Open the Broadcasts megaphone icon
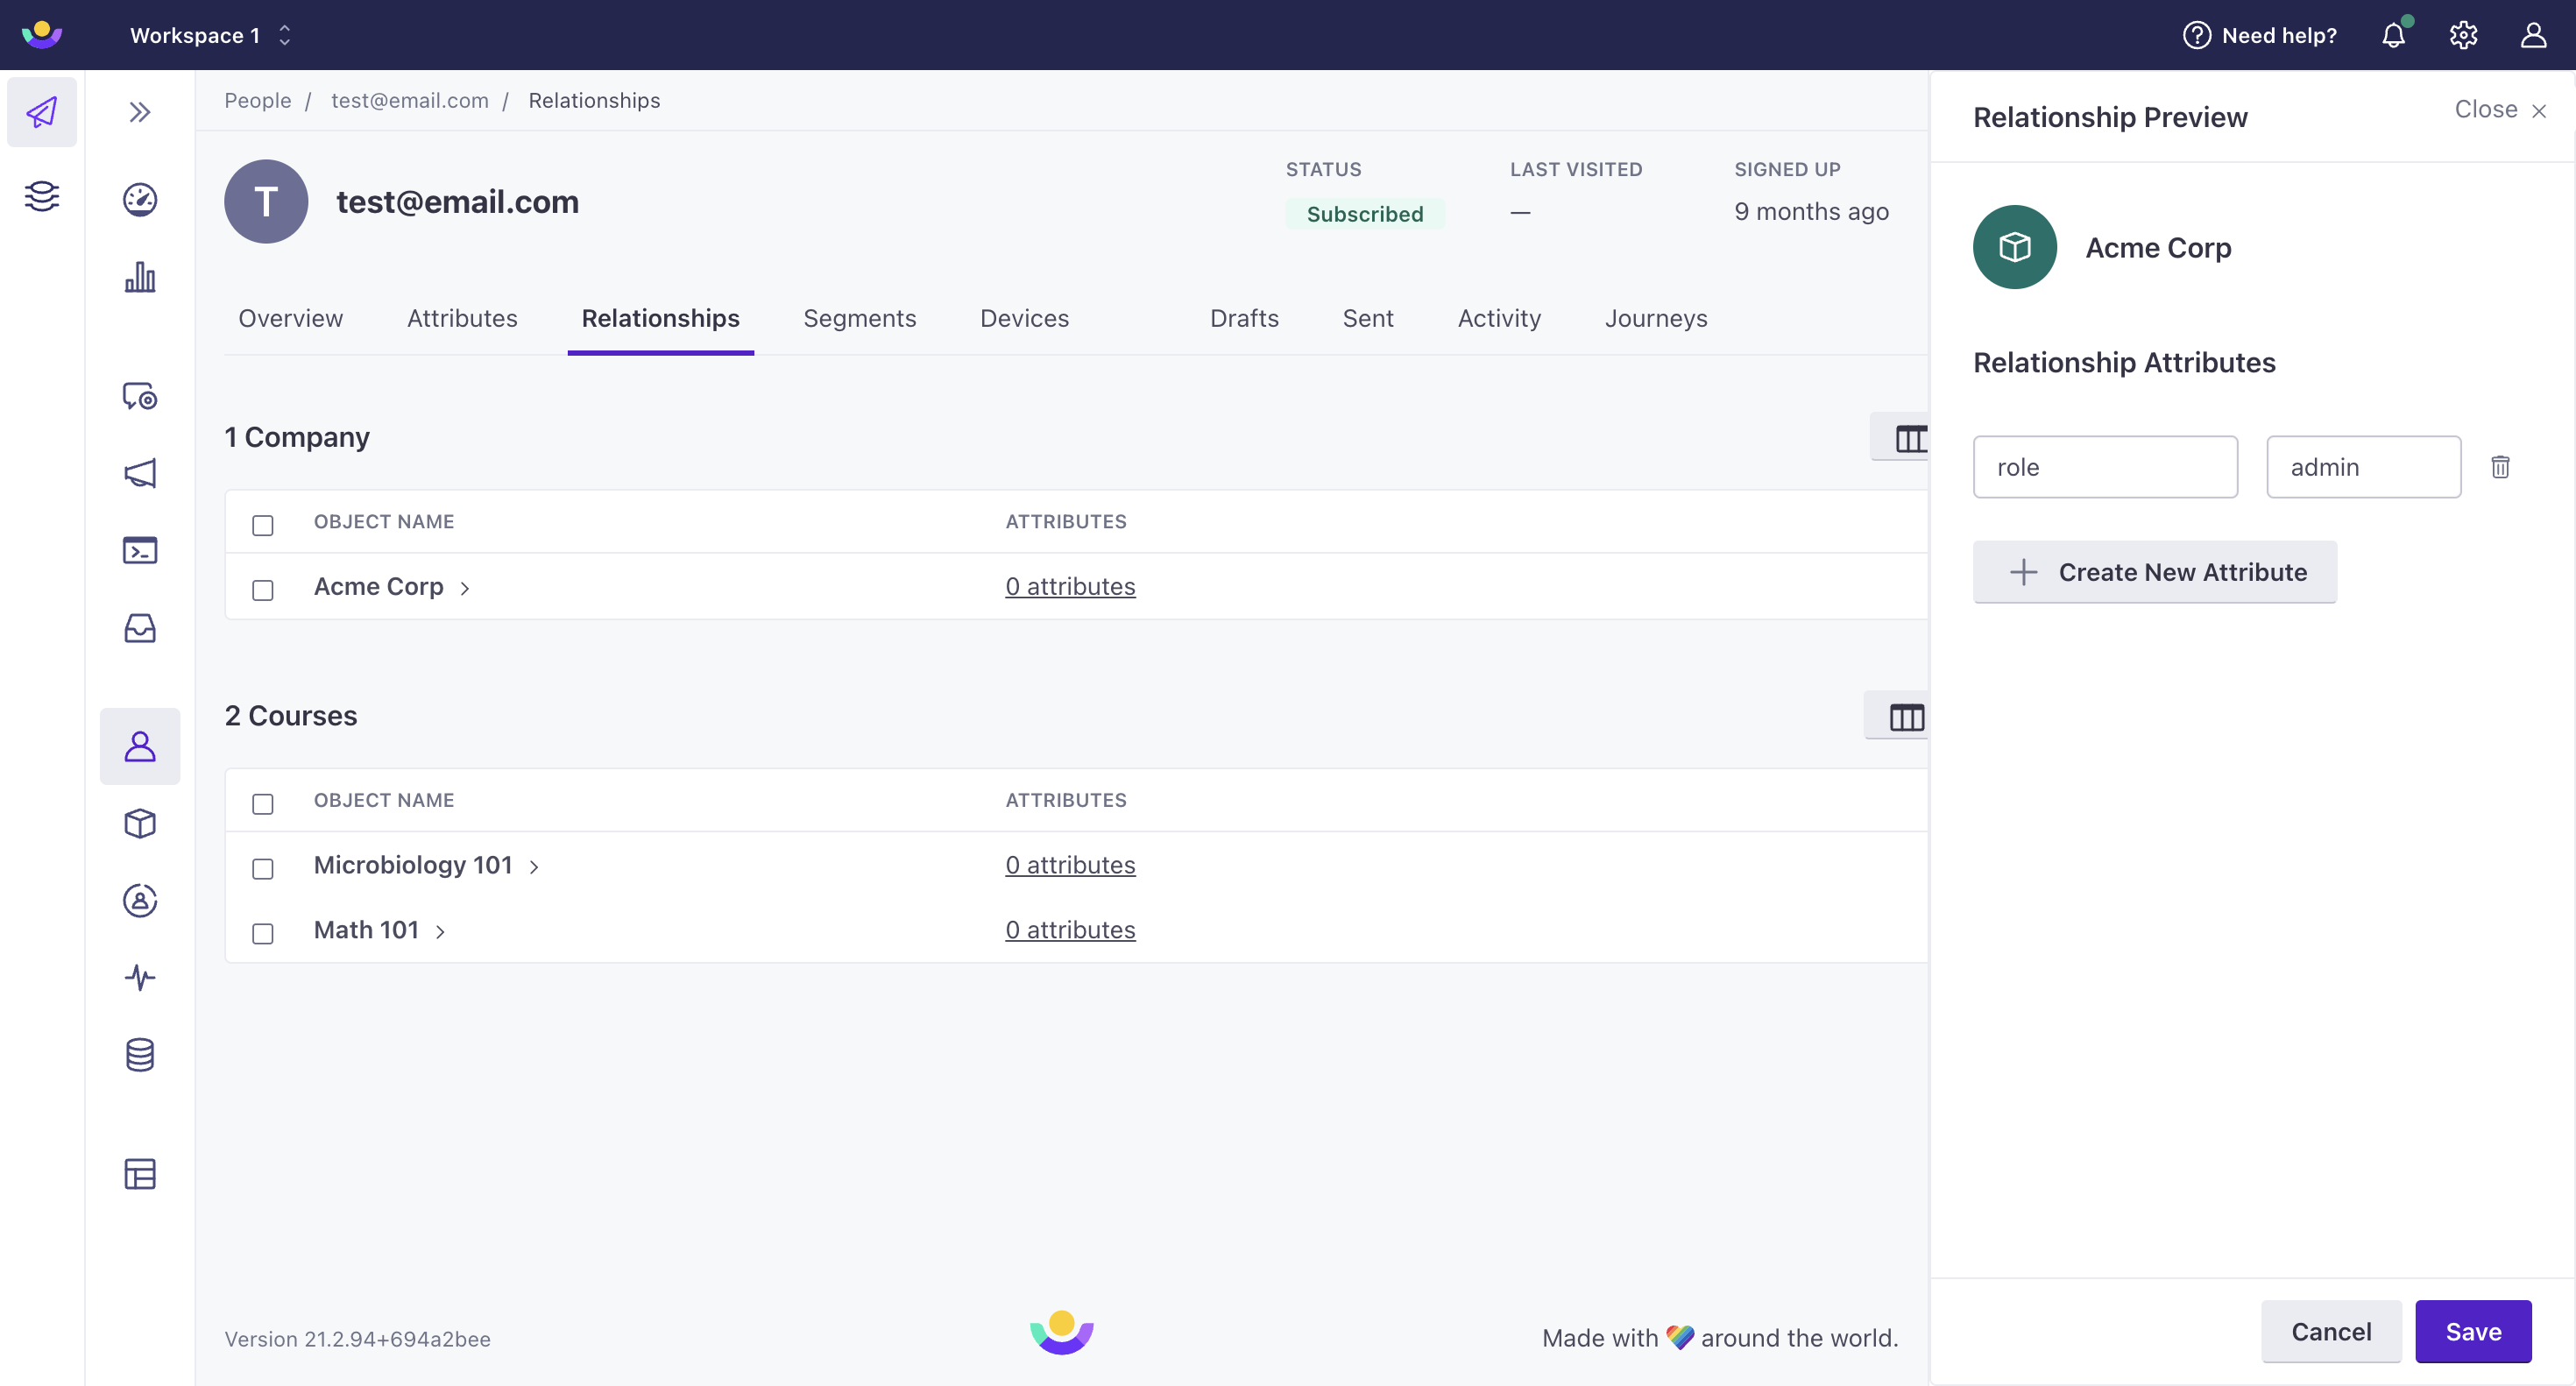 click(x=140, y=473)
